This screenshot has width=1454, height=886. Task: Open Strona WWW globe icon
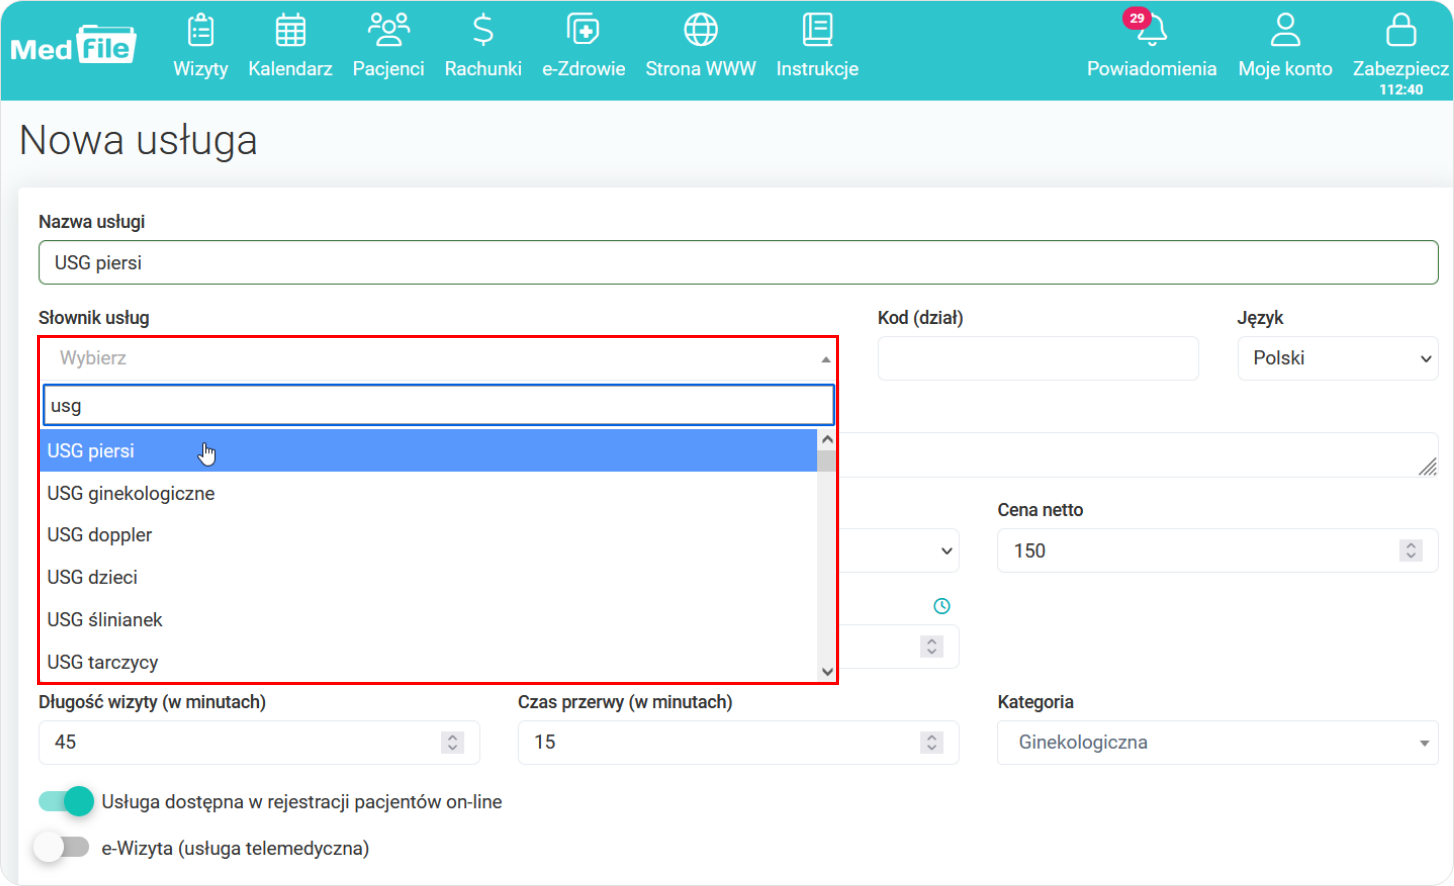[700, 30]
